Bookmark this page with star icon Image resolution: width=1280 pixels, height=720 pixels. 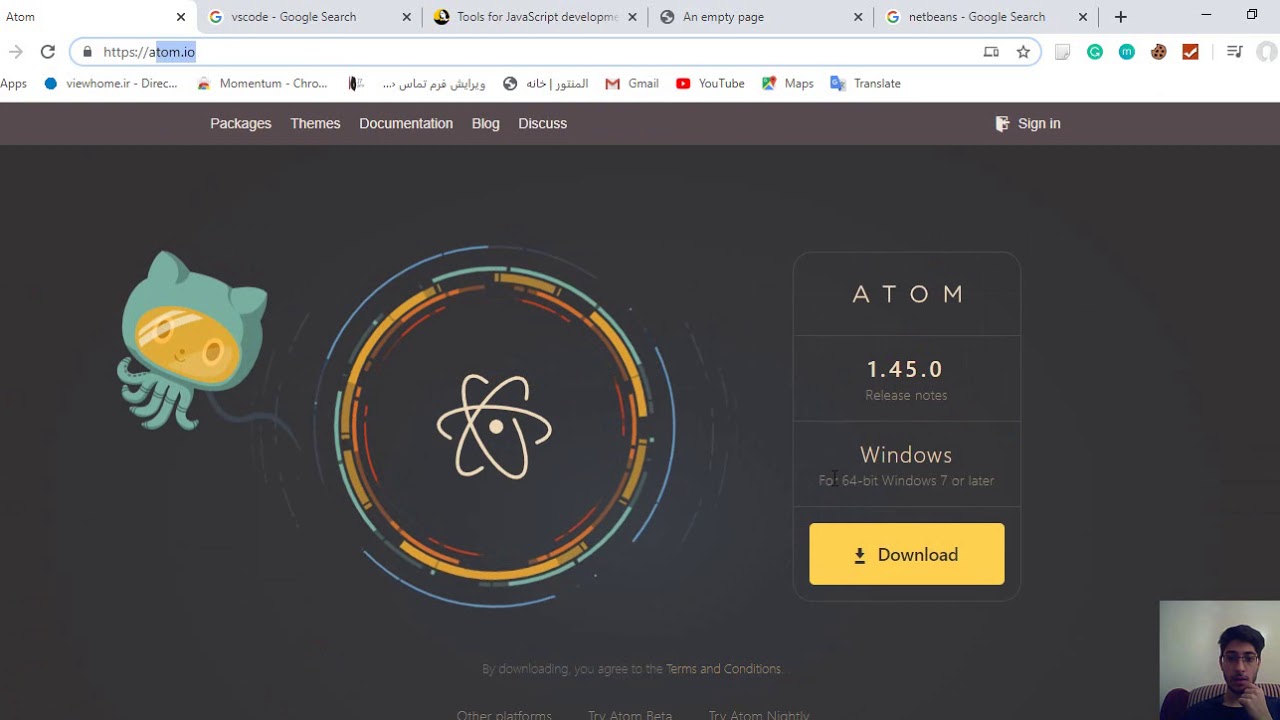pos(1023,52)
